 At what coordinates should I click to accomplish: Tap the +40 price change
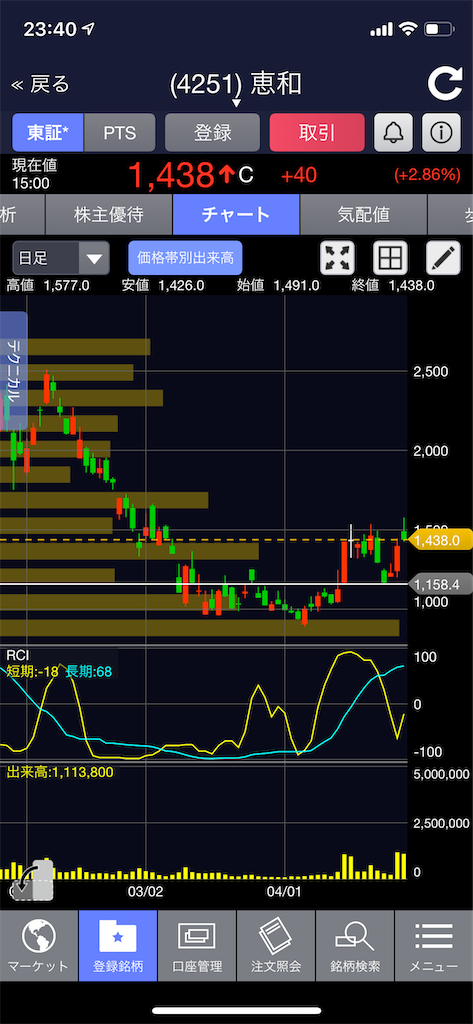click(299, 175)
